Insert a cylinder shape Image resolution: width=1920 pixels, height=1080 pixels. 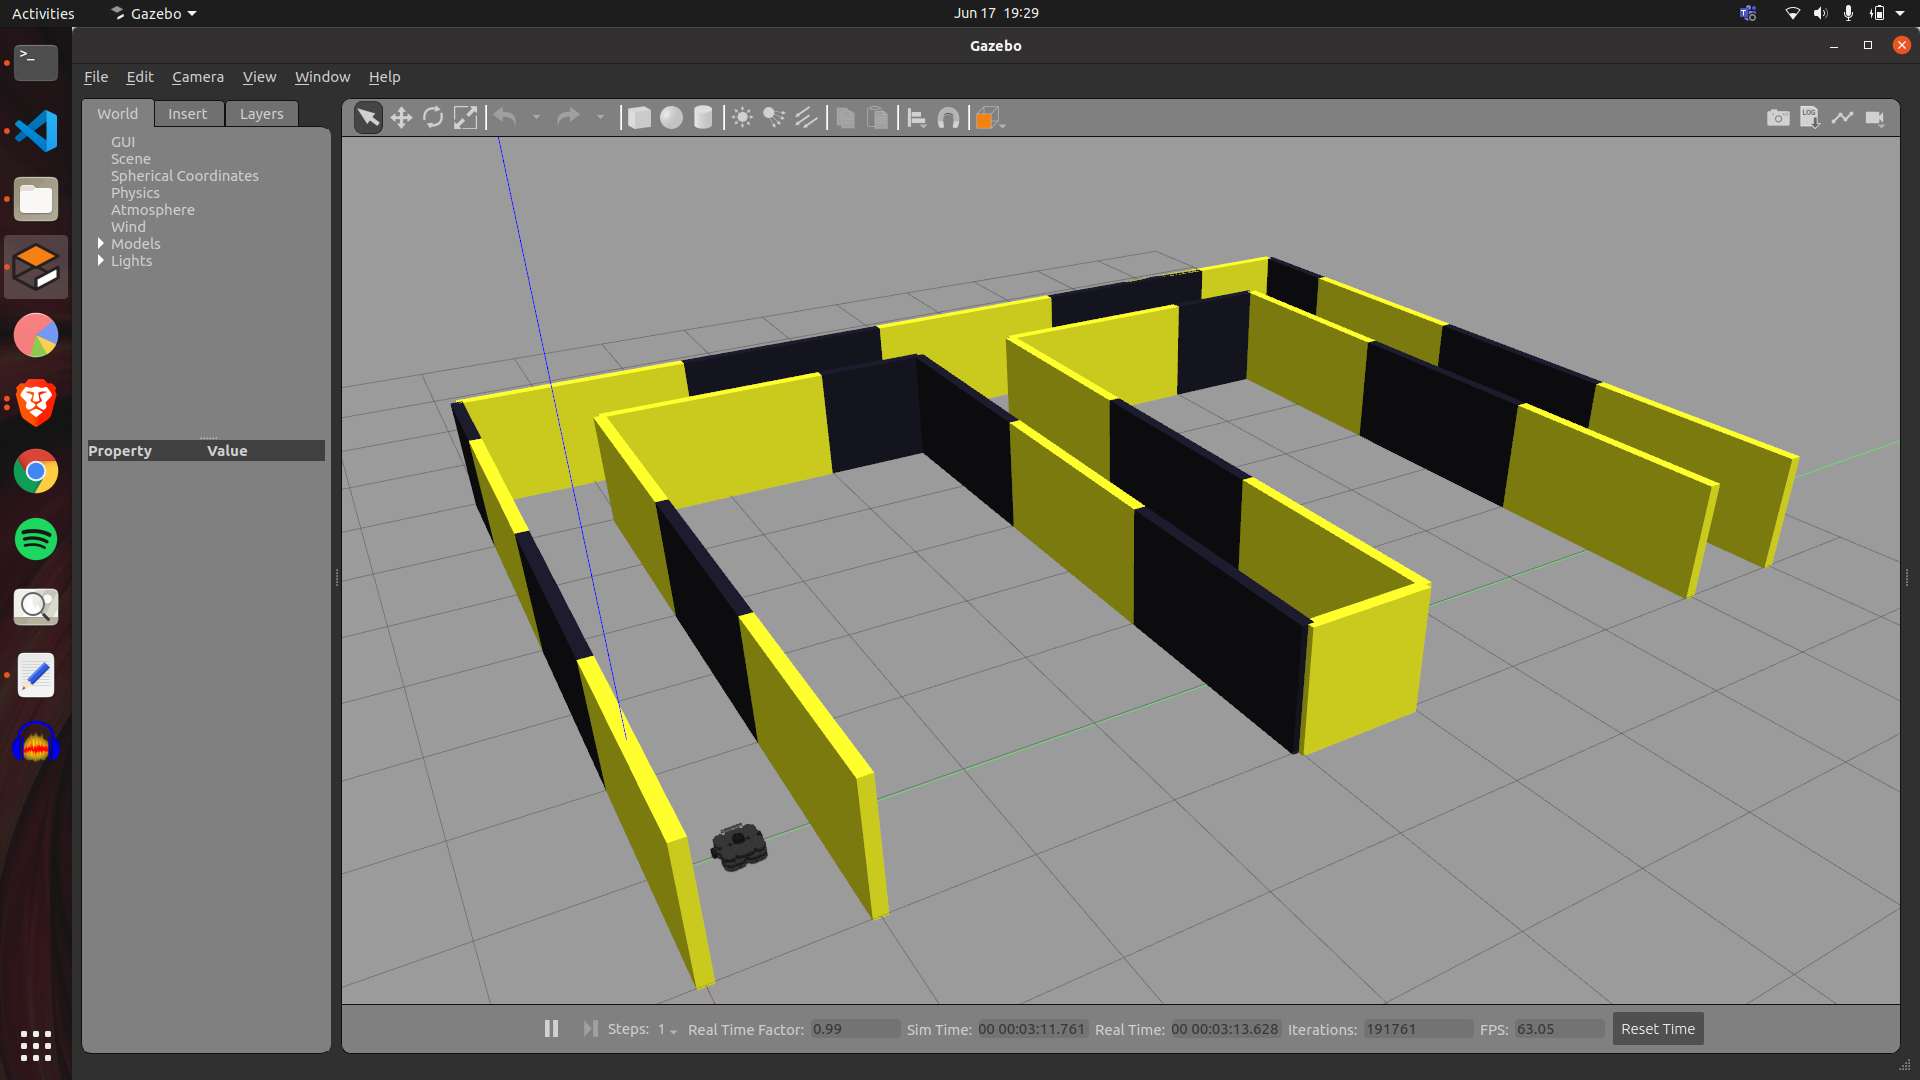[x=703, y=118]
